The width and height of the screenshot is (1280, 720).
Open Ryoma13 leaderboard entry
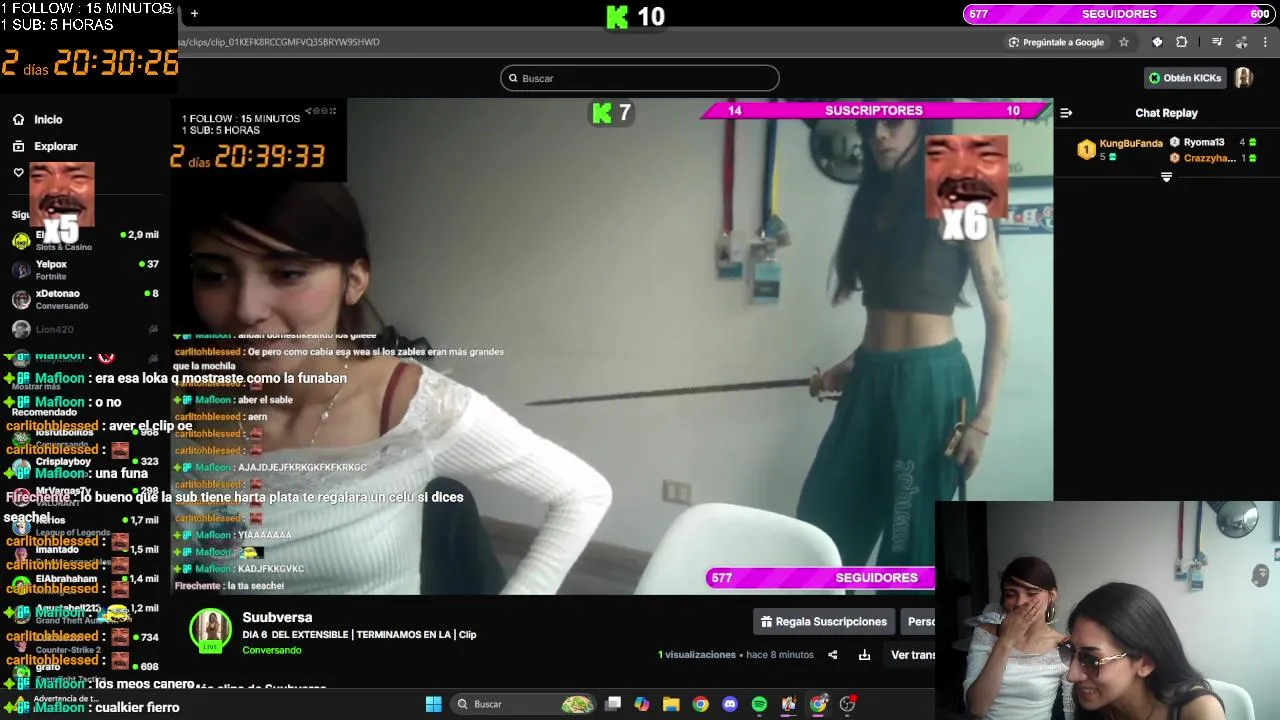[x=1204, y=142]
